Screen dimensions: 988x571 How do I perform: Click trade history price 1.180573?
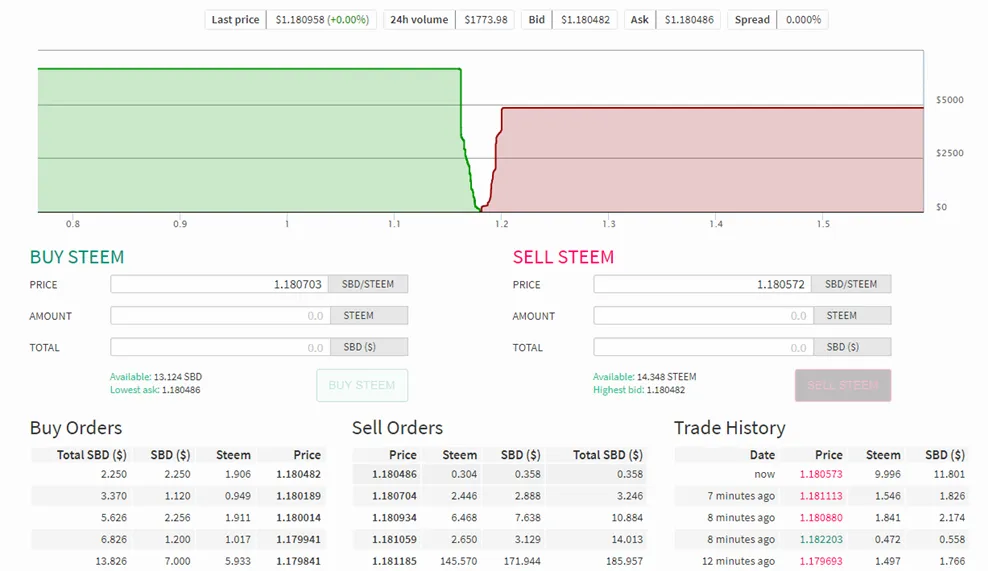(821, 474)
